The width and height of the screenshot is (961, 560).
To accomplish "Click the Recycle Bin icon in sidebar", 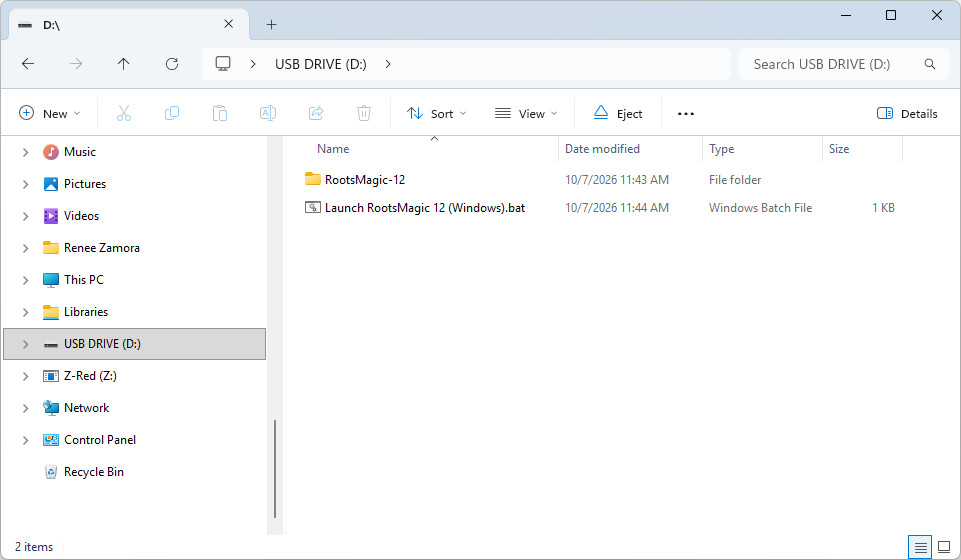I will (51, 472).
